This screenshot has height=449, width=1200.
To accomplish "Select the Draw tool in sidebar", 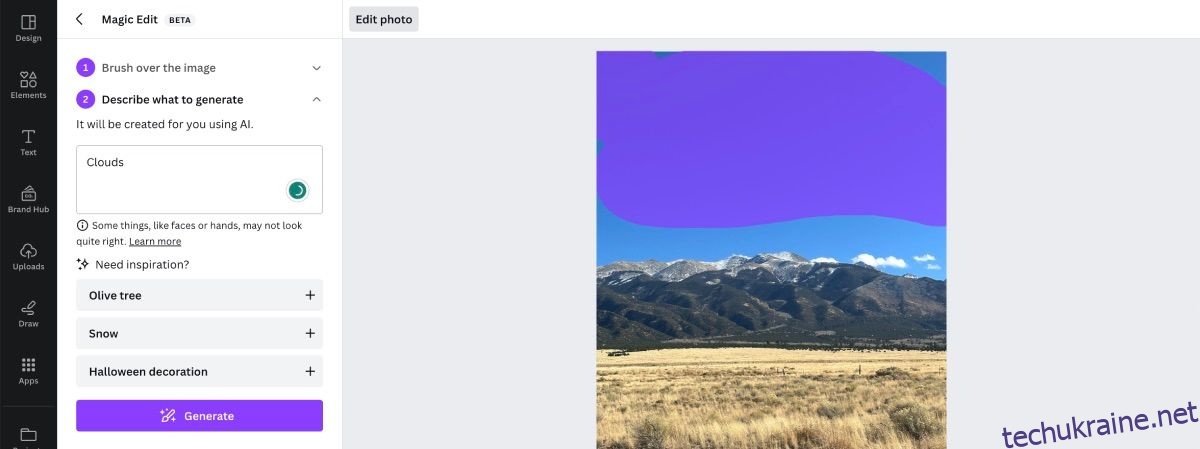I will coord(28,313).
